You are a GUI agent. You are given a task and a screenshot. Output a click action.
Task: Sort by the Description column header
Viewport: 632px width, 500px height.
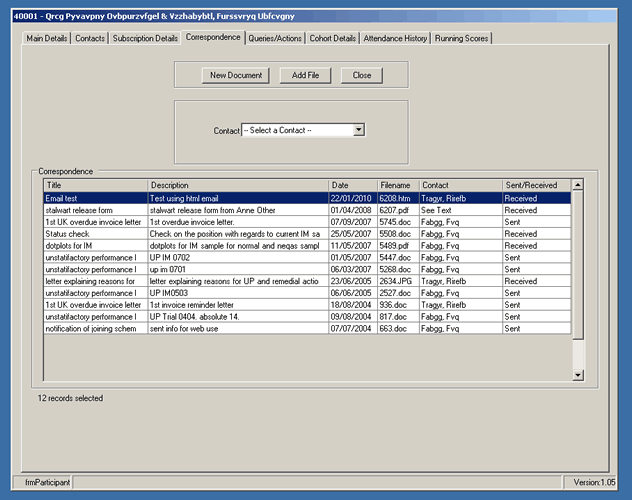[238, 185]
